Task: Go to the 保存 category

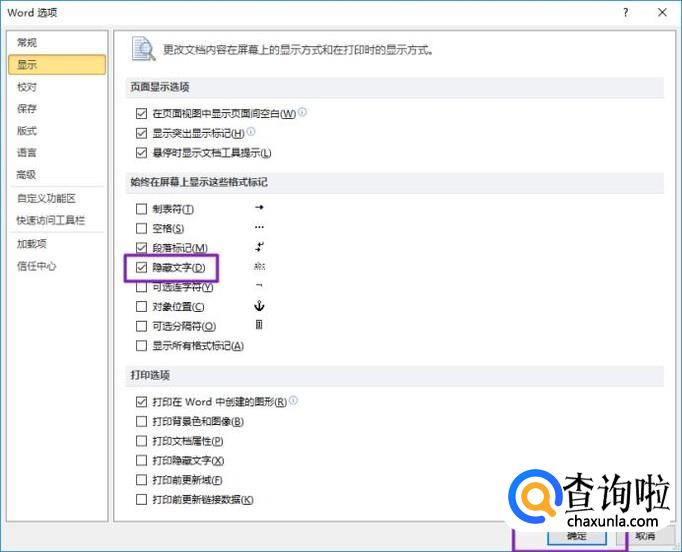Action: pyautogui.click(x=27, y=109)
